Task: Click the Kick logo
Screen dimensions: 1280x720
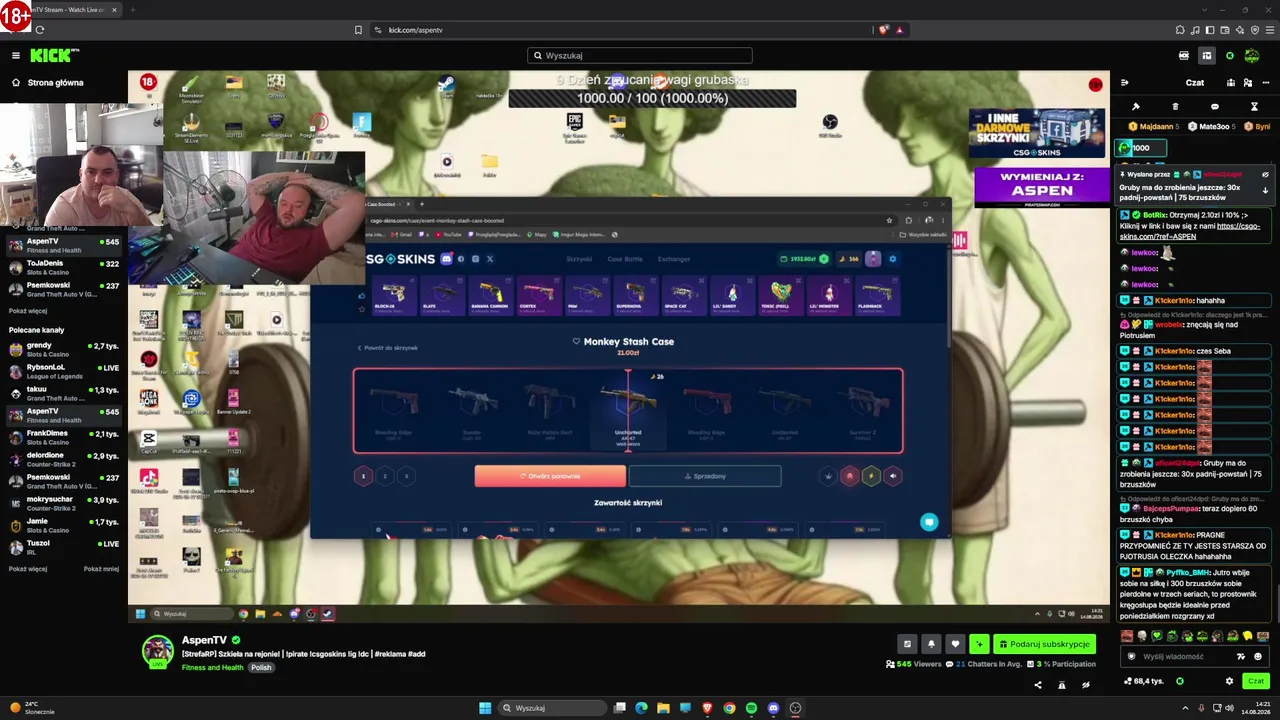Action: [x=54, y=56]
